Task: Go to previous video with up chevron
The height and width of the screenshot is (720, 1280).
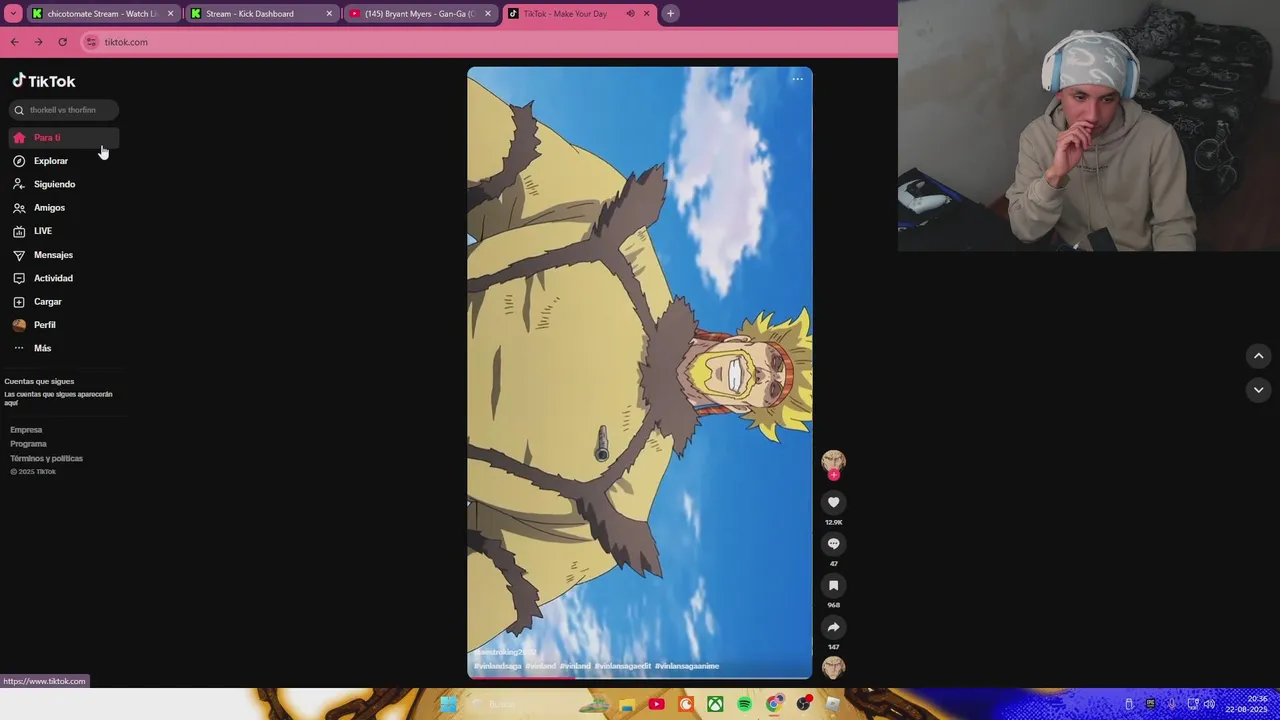Action: coord(1259,356)
